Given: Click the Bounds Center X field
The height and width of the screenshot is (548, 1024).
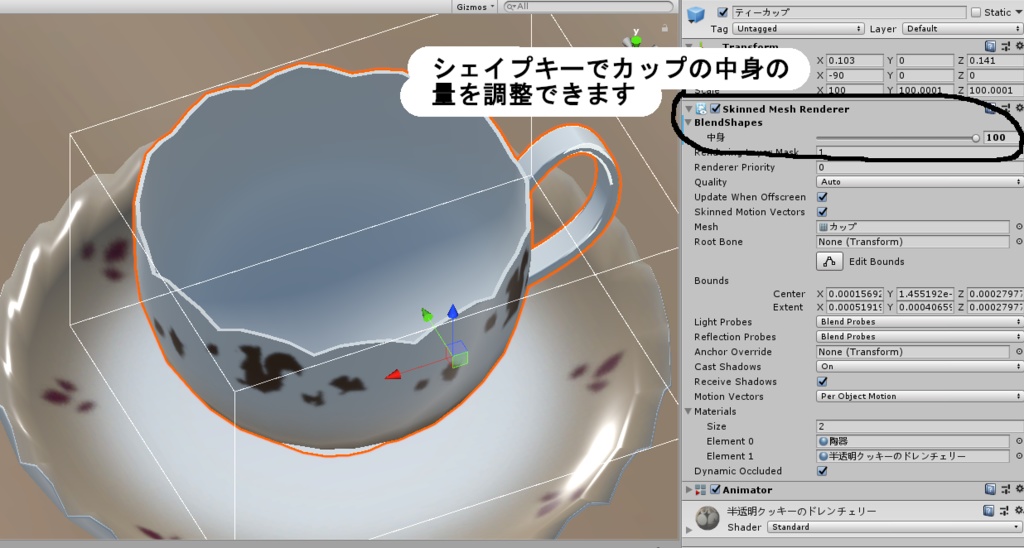Looking at the screenshot, I should [x=854, y=294].
